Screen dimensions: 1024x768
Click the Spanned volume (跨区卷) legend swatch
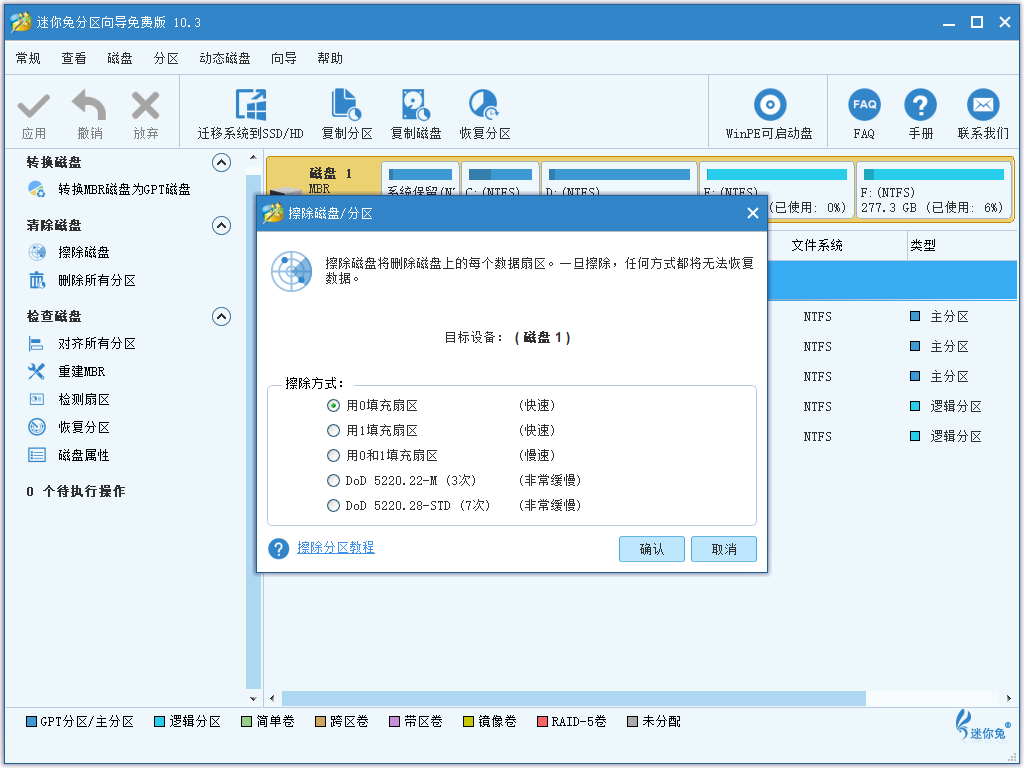tap(320, 722)
